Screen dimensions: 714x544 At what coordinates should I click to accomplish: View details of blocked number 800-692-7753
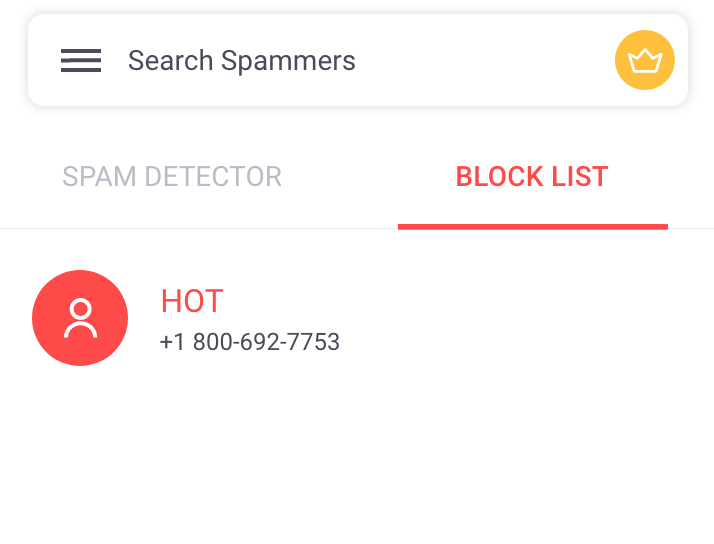tap(250, 341)
